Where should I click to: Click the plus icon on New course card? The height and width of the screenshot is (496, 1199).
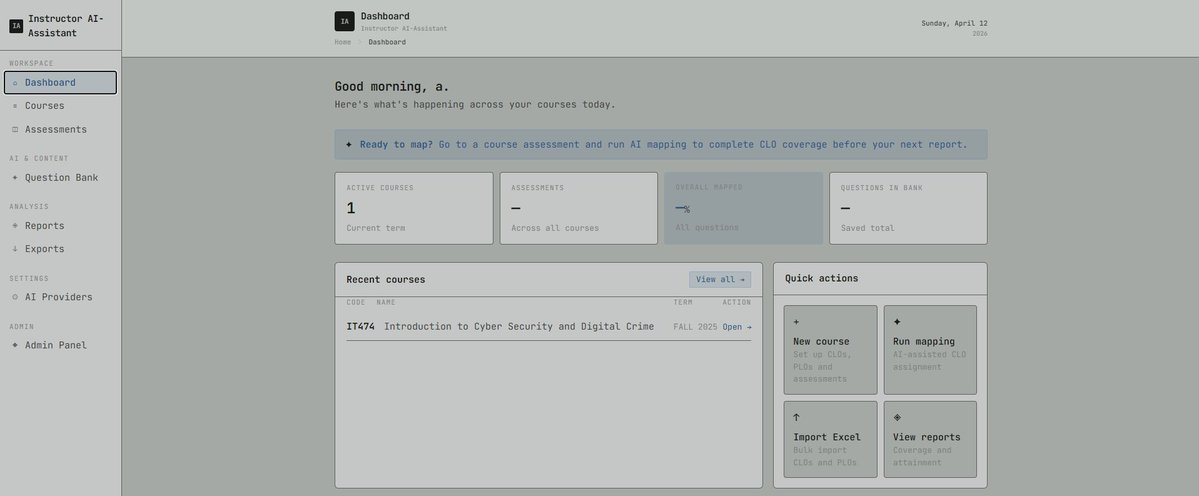pyautogui.click(x=796, y=323)
